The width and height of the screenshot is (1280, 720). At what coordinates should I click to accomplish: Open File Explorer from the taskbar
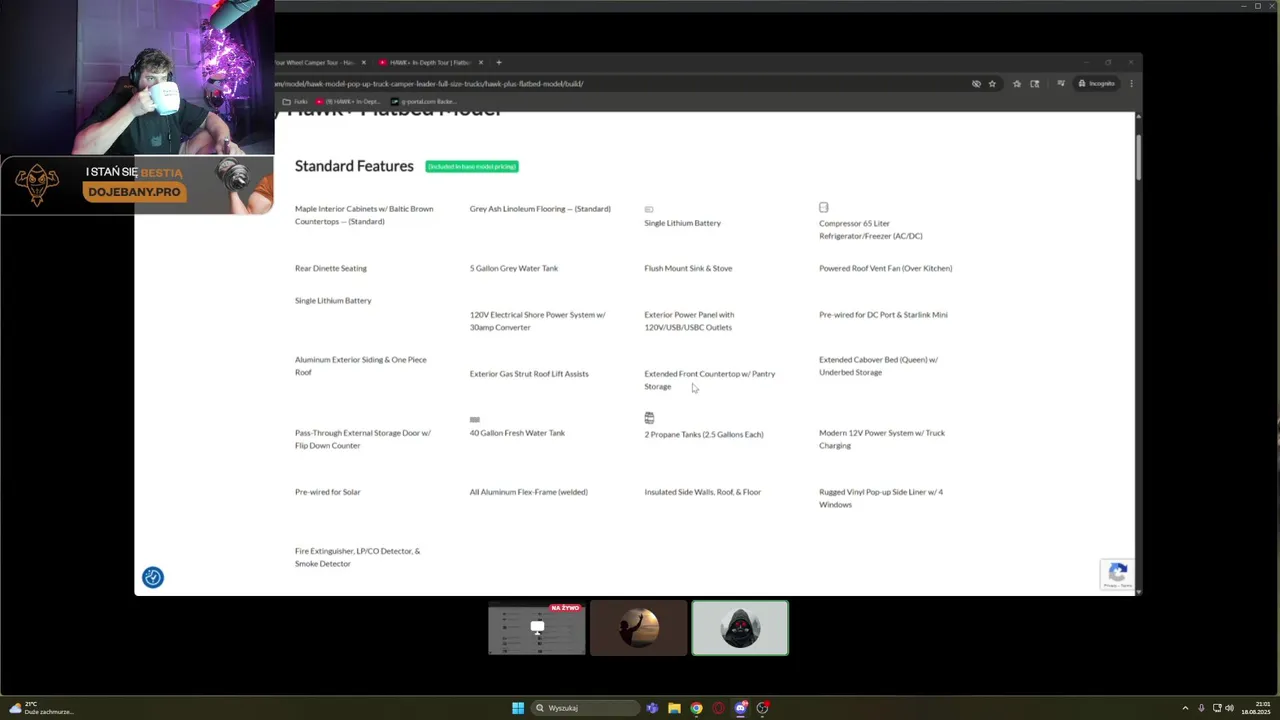pyautogui.click(x=674, y=708)
